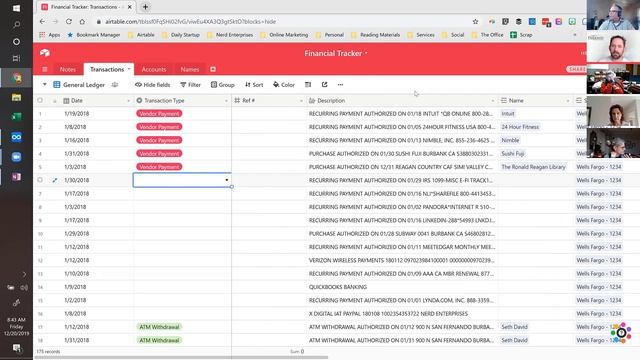Screen dimensions: 640x360
Task: Click the Share button
Action: pyautogui.click(x=577, y=69)
